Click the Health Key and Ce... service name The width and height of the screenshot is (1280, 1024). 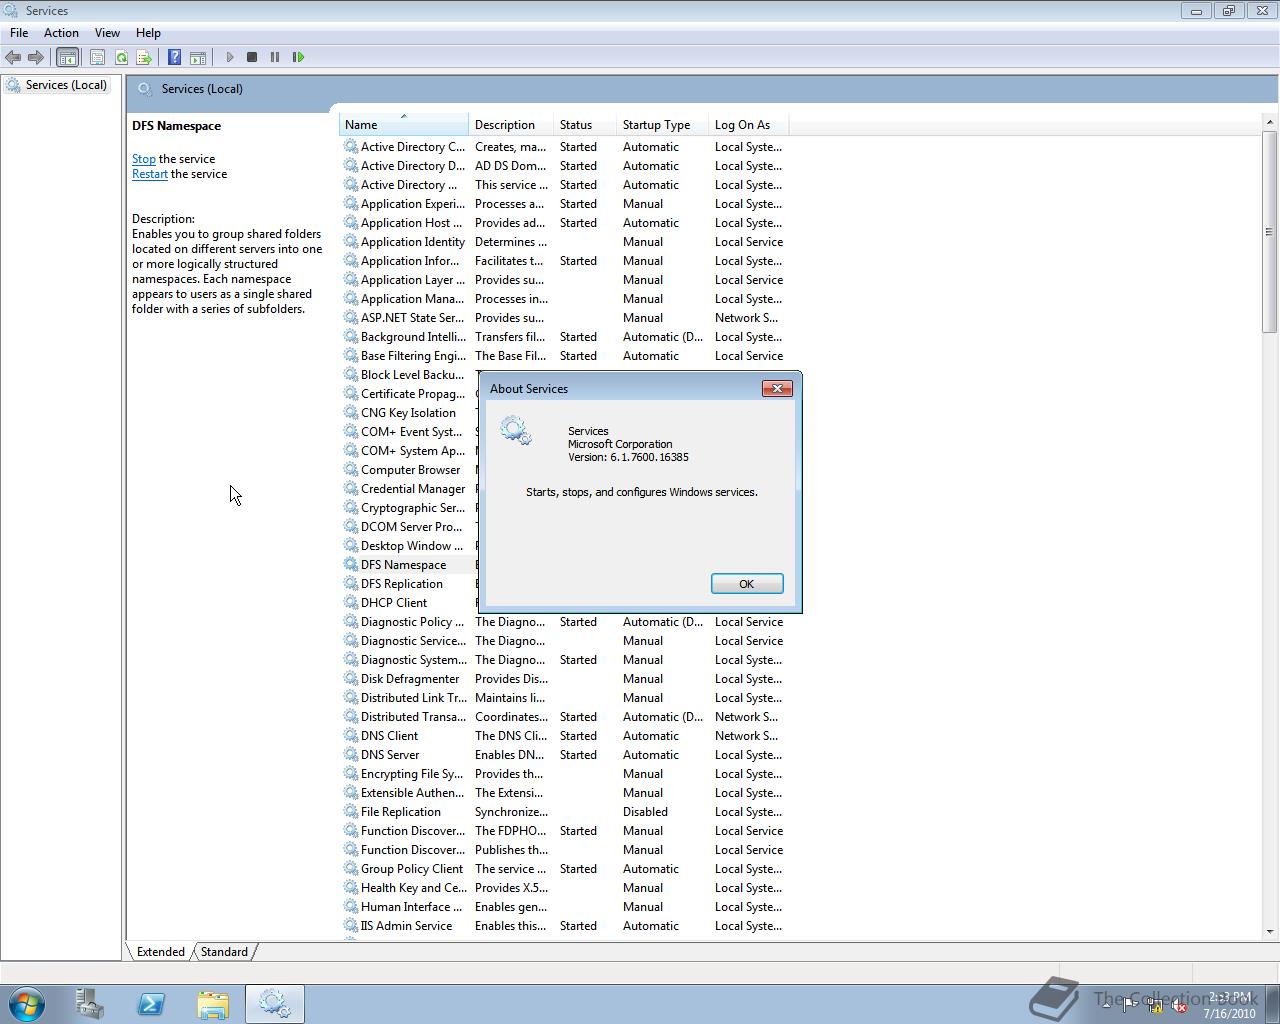(x=413, y=888)
